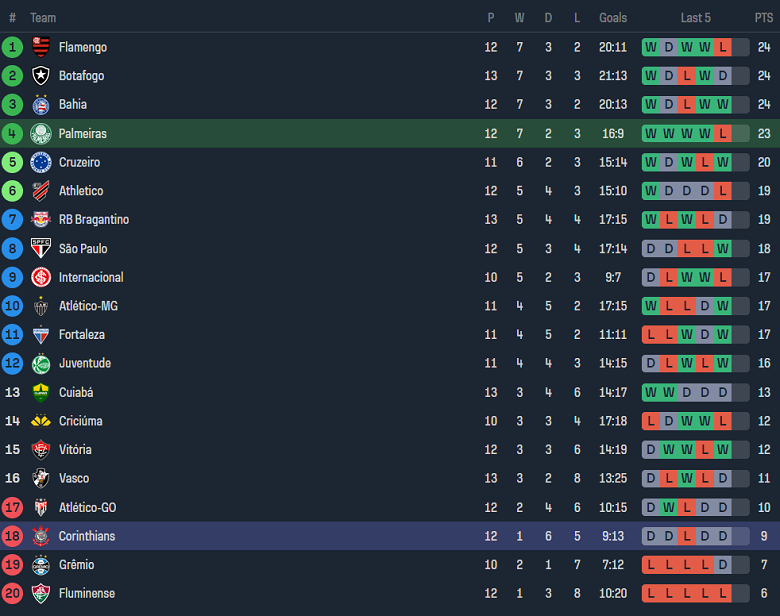Sort table by PTS column header
The image size is (780, 616).
(764, 18)
